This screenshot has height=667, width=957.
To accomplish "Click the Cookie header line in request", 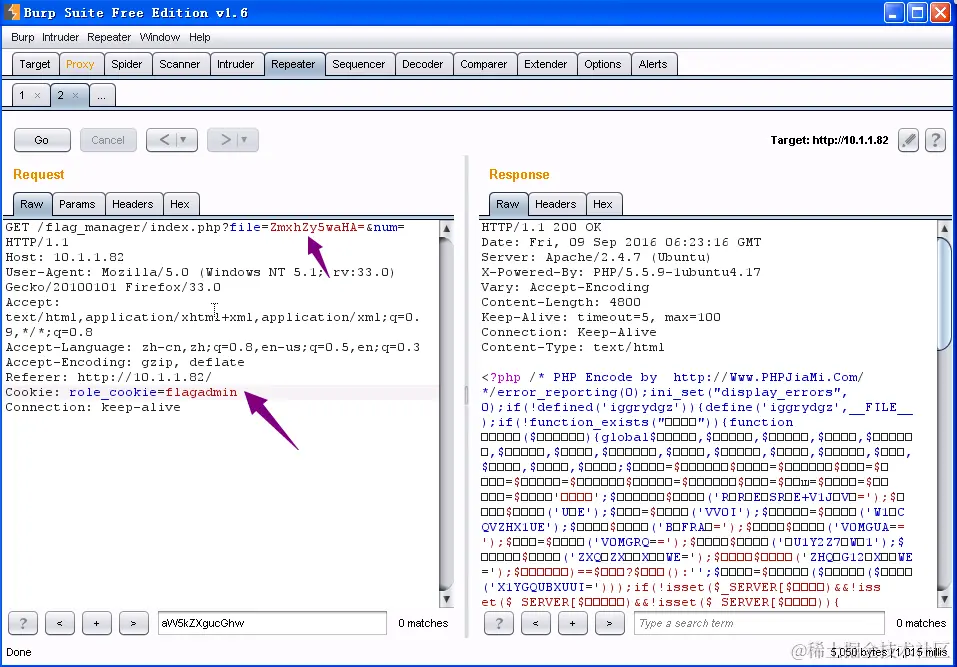I will pos(121,392).
